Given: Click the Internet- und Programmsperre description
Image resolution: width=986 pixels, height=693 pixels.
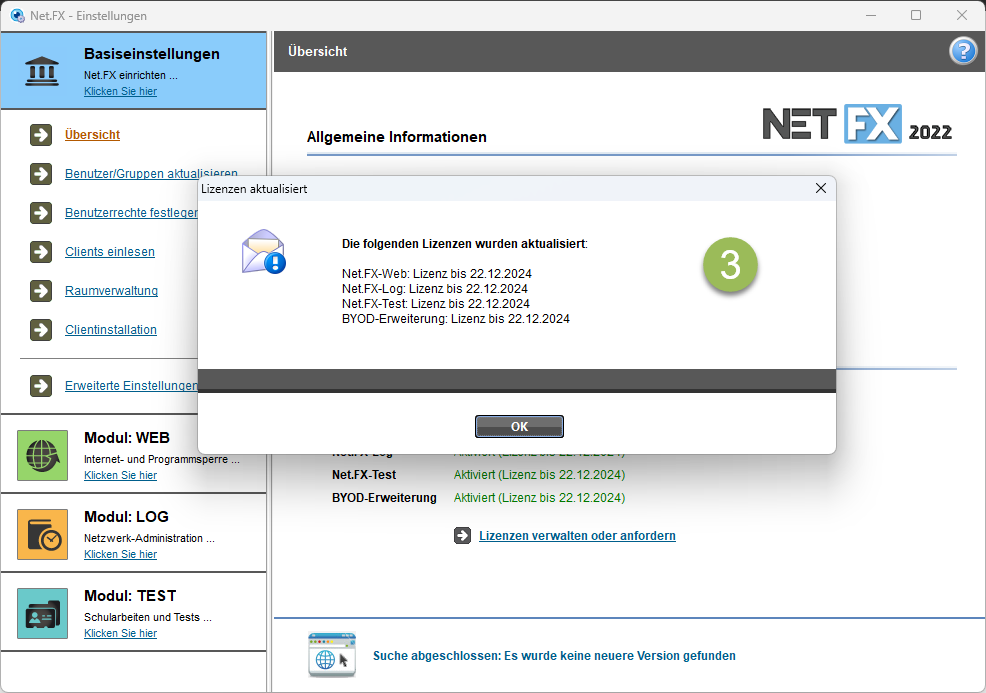Looking at the screenshot, I should (162, 459).
